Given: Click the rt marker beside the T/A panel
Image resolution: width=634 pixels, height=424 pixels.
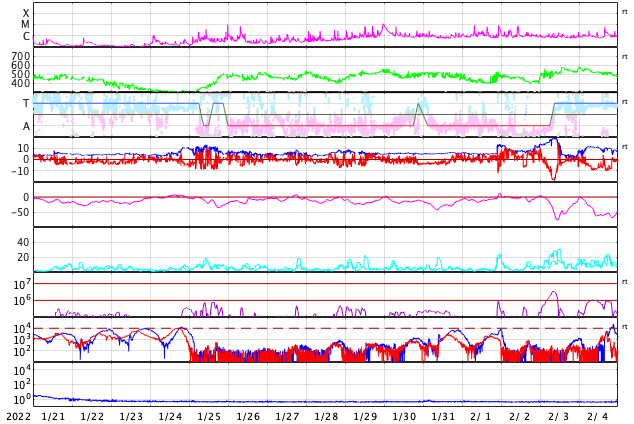Looking at the screenshot, I should pos(625,101).
